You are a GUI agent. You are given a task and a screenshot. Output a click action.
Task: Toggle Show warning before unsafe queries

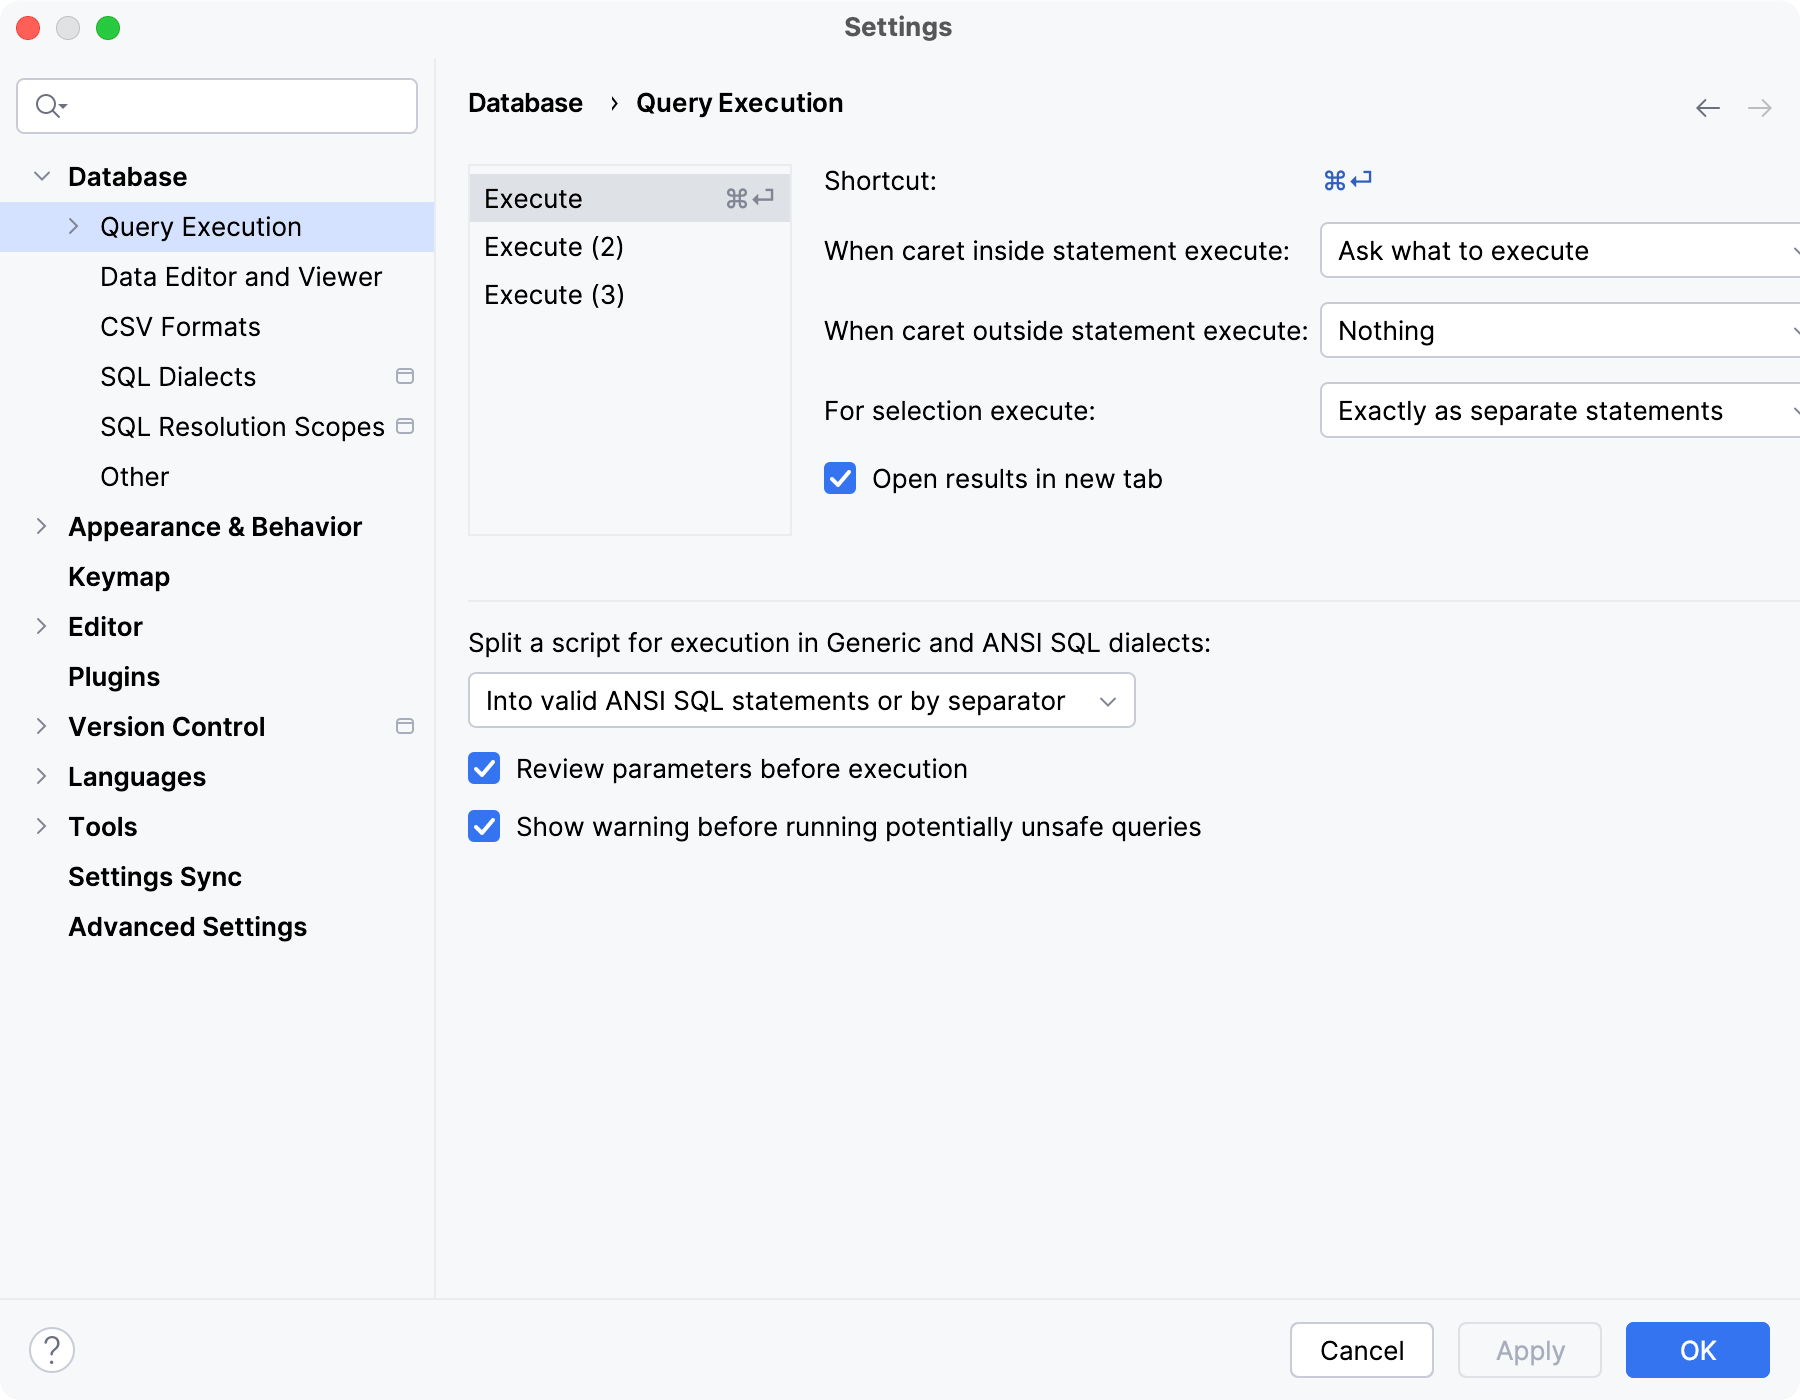(x=485, y=827)
